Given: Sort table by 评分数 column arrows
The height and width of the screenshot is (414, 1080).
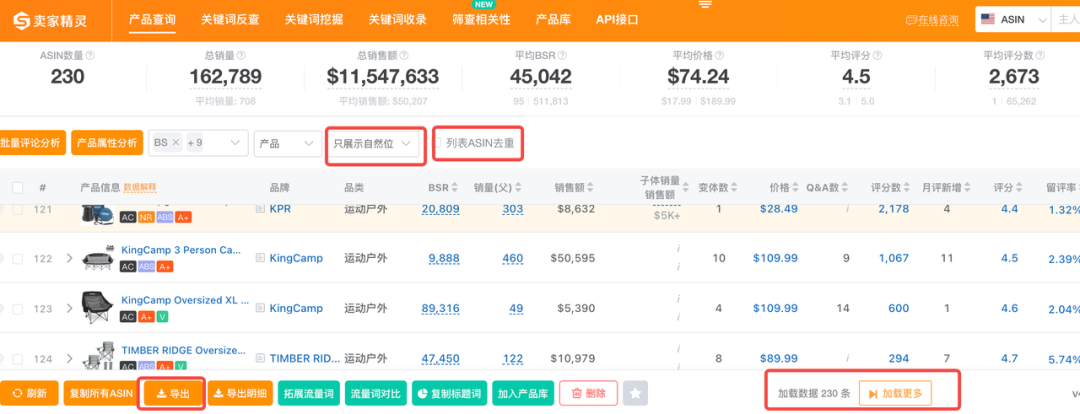Looking at the screenshot, I should tap(908, 187).
